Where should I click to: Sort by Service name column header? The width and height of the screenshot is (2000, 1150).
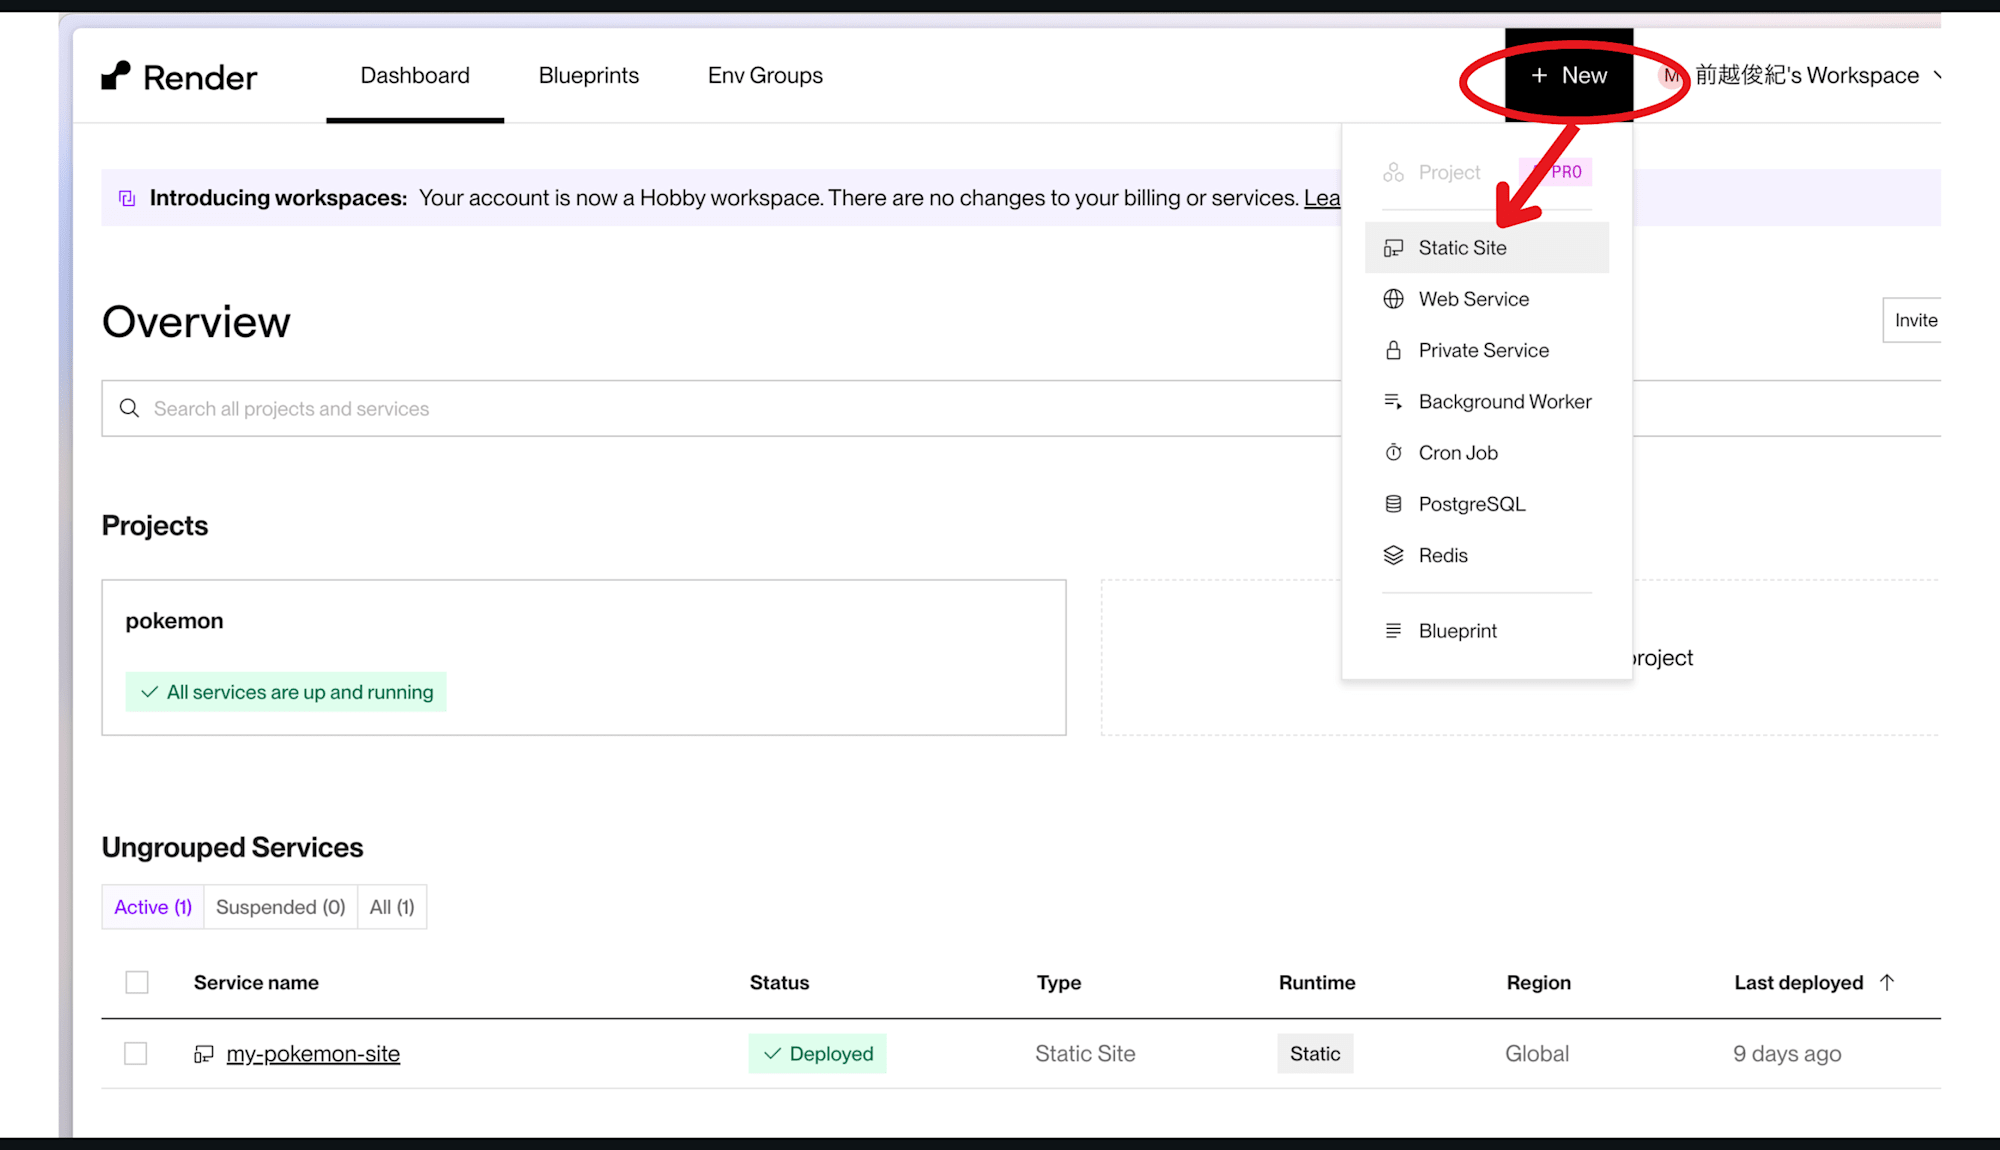tap(256, 982)
